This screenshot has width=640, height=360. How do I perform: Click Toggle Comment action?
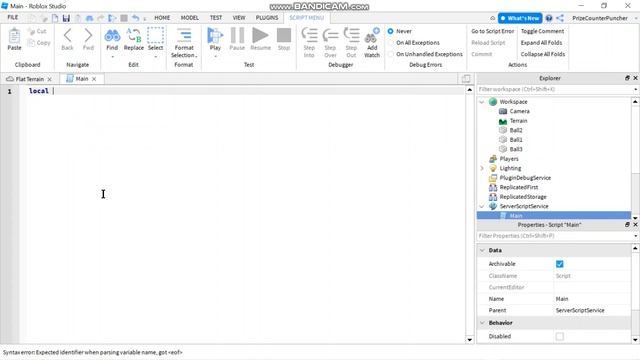(x=542, y=31)
